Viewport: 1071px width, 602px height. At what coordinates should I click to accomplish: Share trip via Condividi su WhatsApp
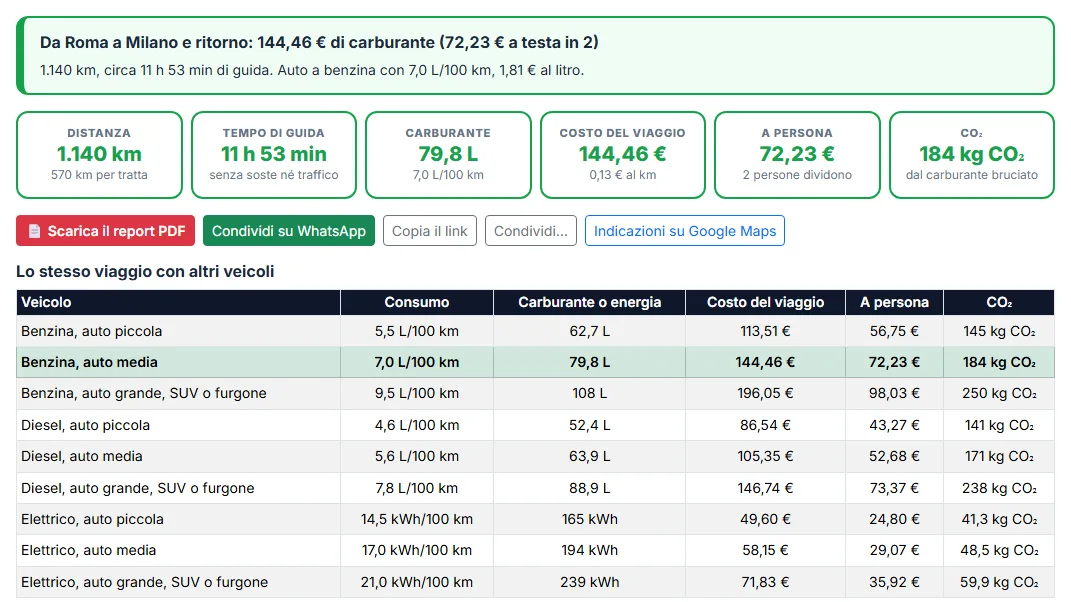289,231
